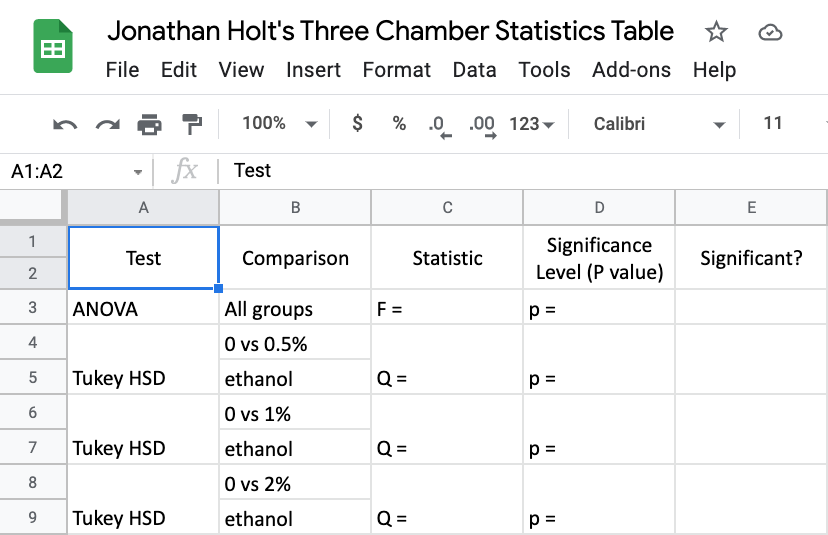The image size is (828, 535).
Task: Select column C header
Action: coord(447,208)
